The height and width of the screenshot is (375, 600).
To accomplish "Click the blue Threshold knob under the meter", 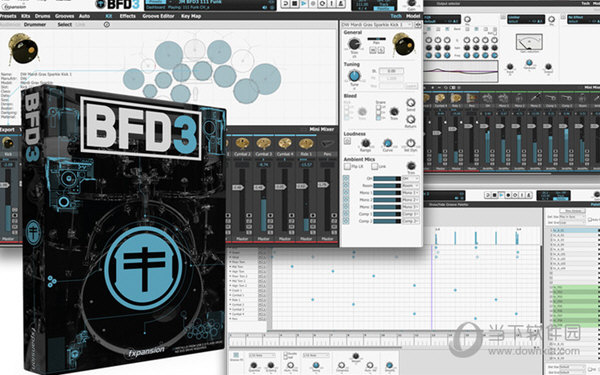I will [x=529, y=63].
